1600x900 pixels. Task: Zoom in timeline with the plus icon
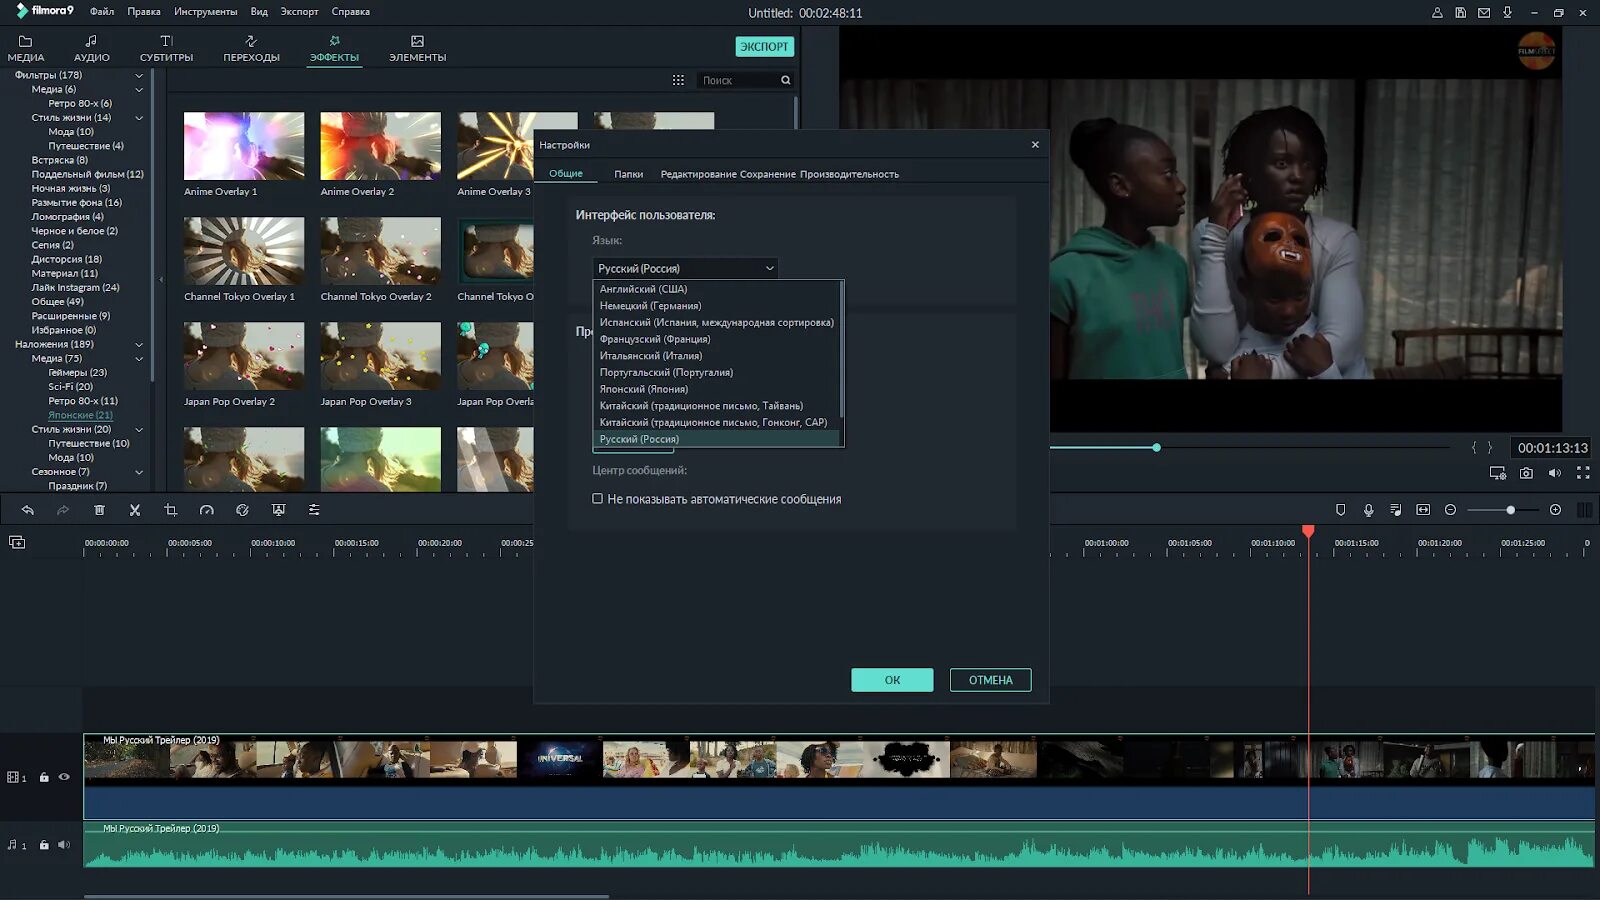coord(1555,510)
